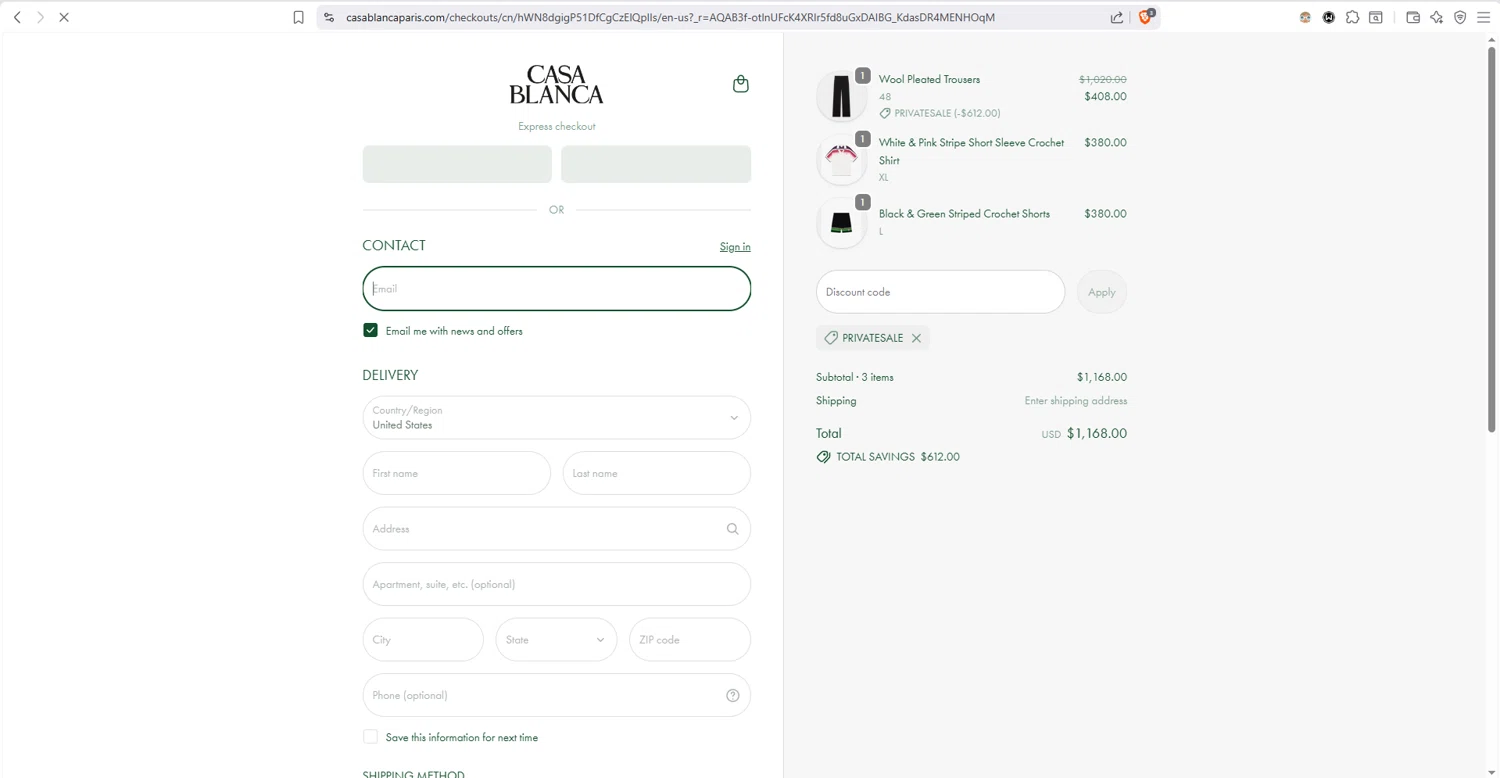The height and width of the screenshot is (778, 1500).
Task: Remove PRIVATESALE discount with X icon
Action: 916,338
